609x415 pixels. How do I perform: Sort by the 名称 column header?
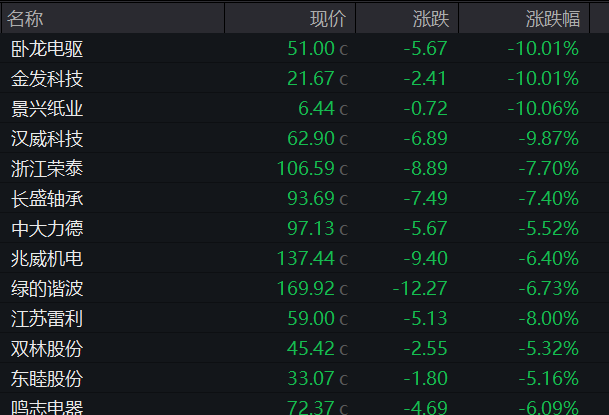click(x=32, y=18)
